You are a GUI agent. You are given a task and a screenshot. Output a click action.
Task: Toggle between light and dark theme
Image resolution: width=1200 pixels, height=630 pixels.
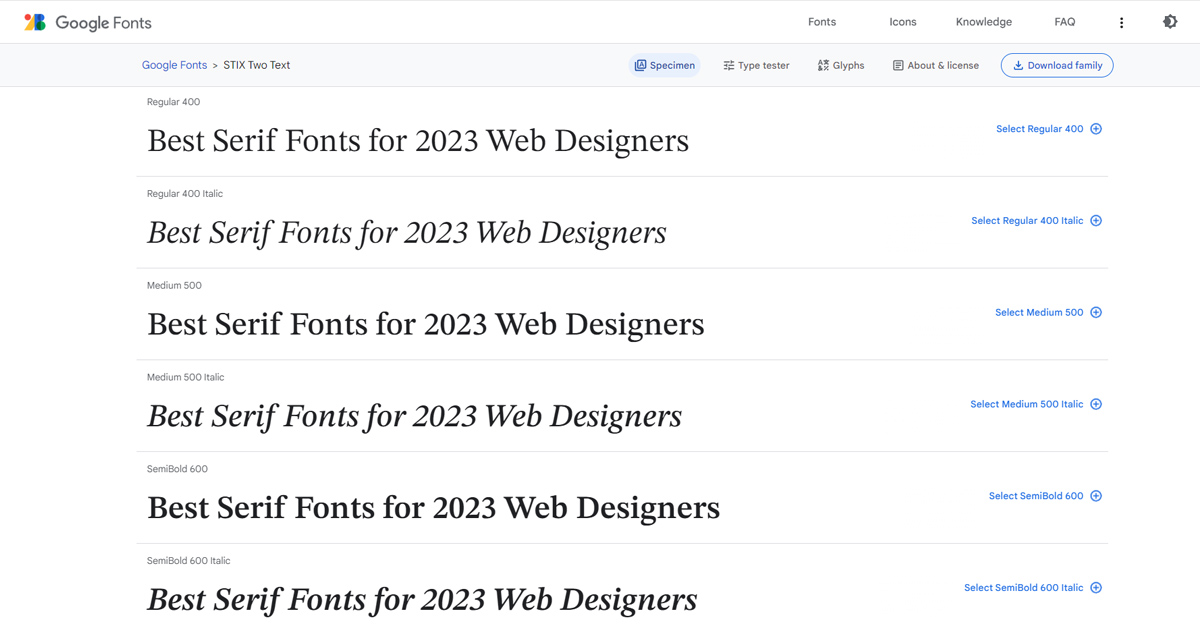point(1169,21)
